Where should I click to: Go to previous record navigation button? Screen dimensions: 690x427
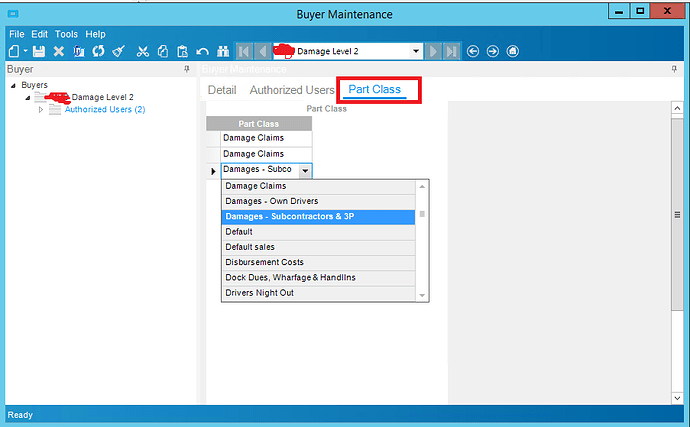click(263, 52)
